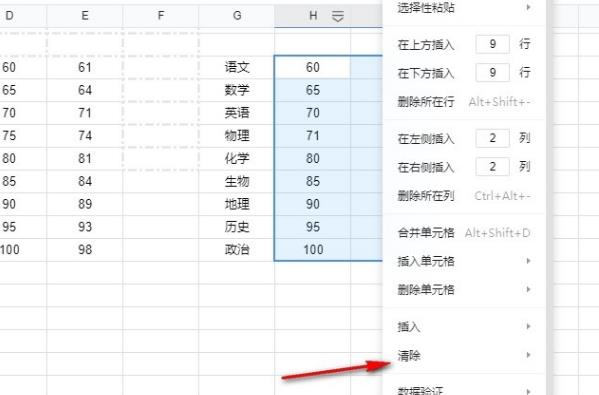
Task: Click cell containing 英语
Action: pyautogui.click(x=237, y=113)
